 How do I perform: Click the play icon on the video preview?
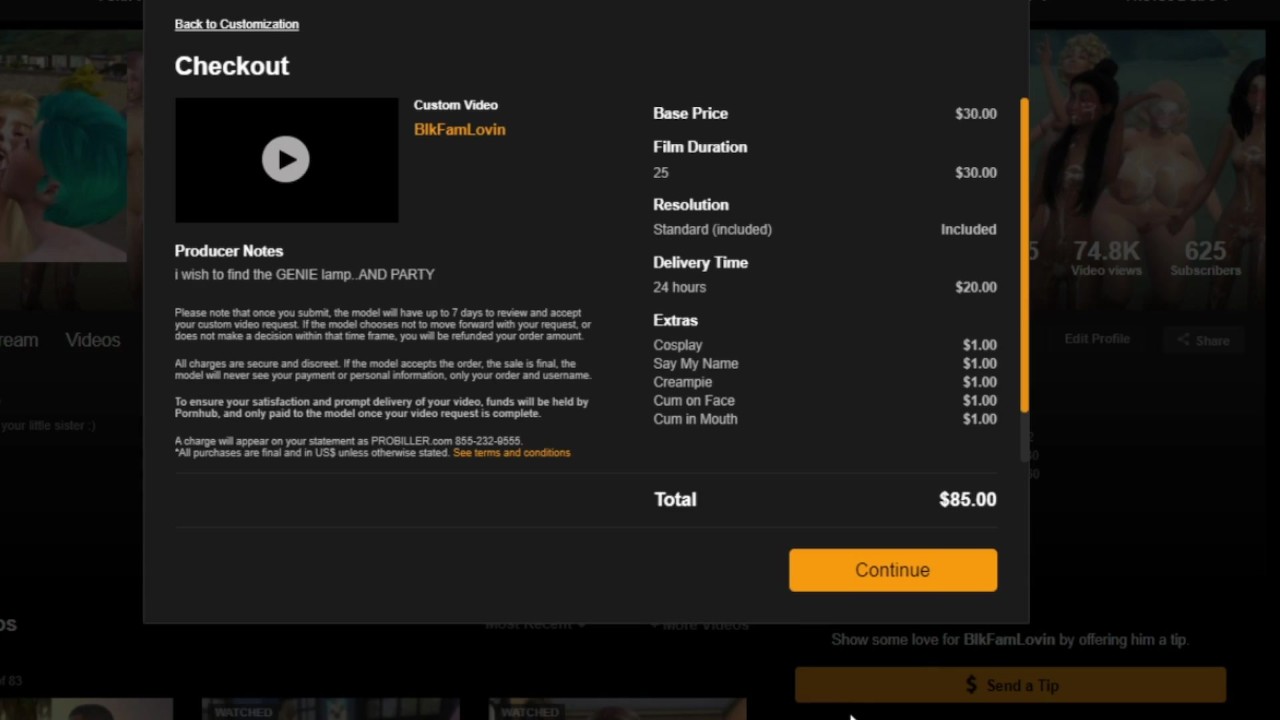(x=286, y=159)
